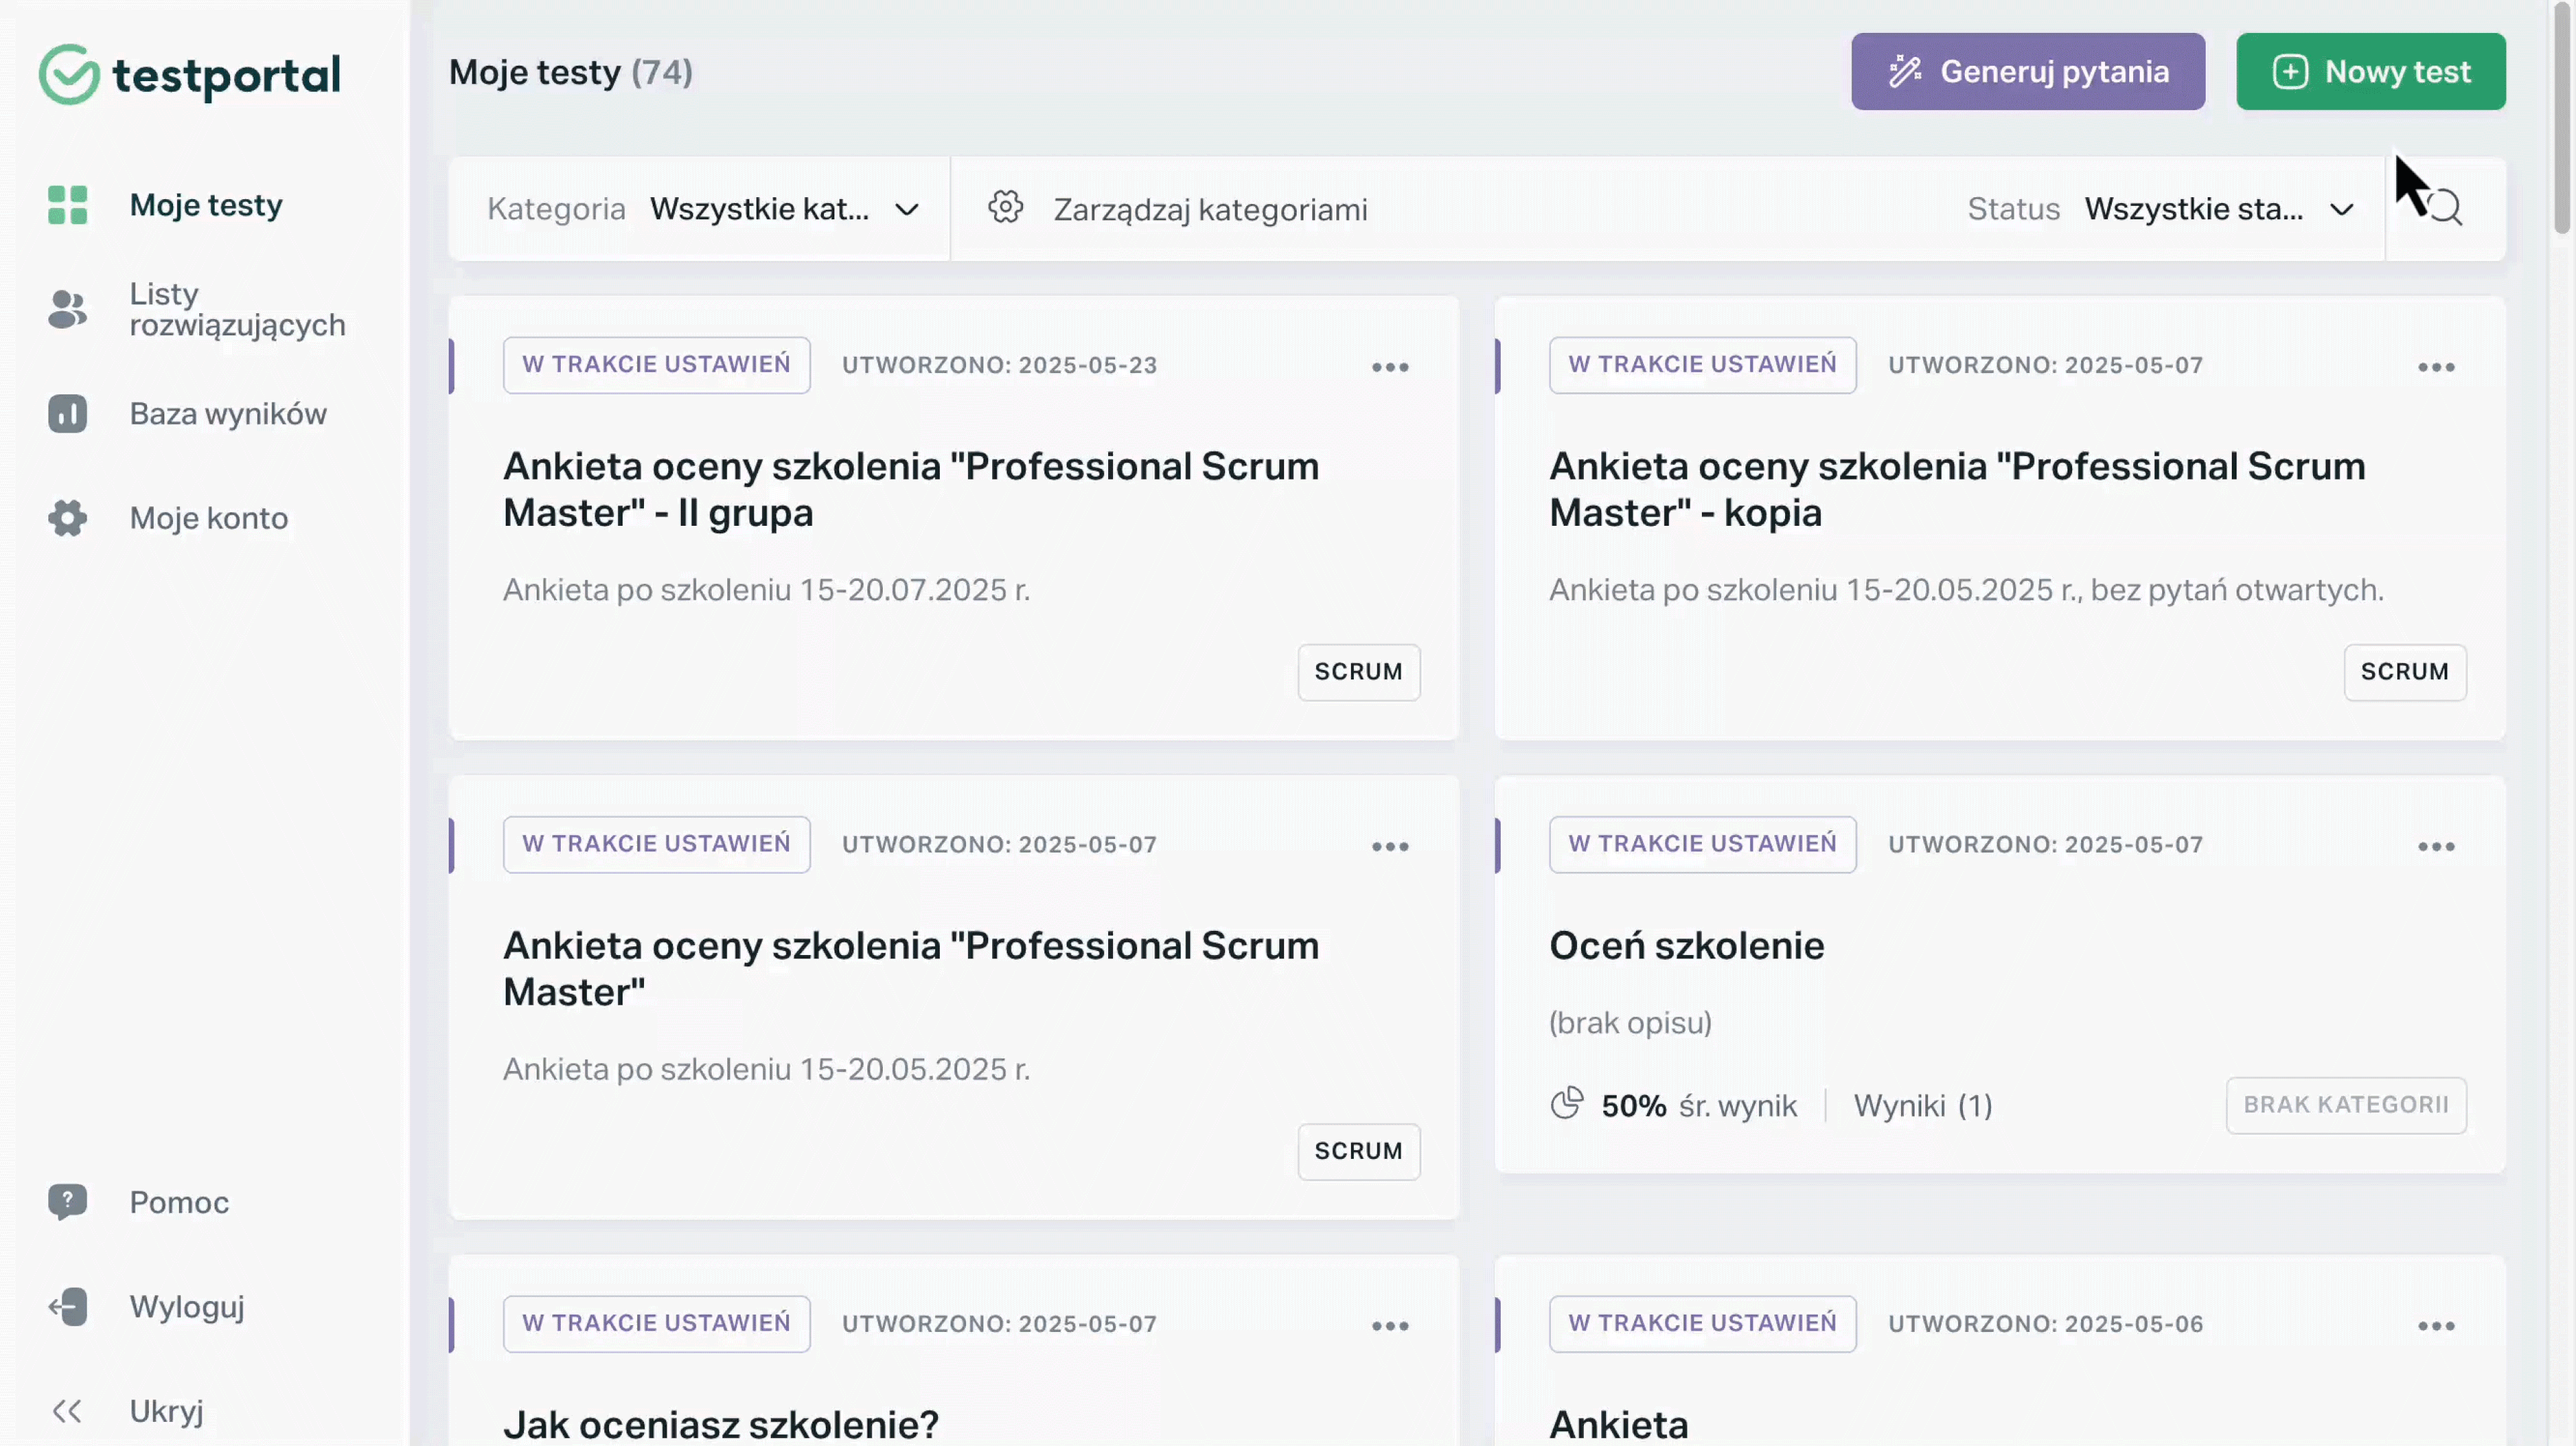
Task: Open Moje testy in sidebar
Action: click(x=205, y=205)
